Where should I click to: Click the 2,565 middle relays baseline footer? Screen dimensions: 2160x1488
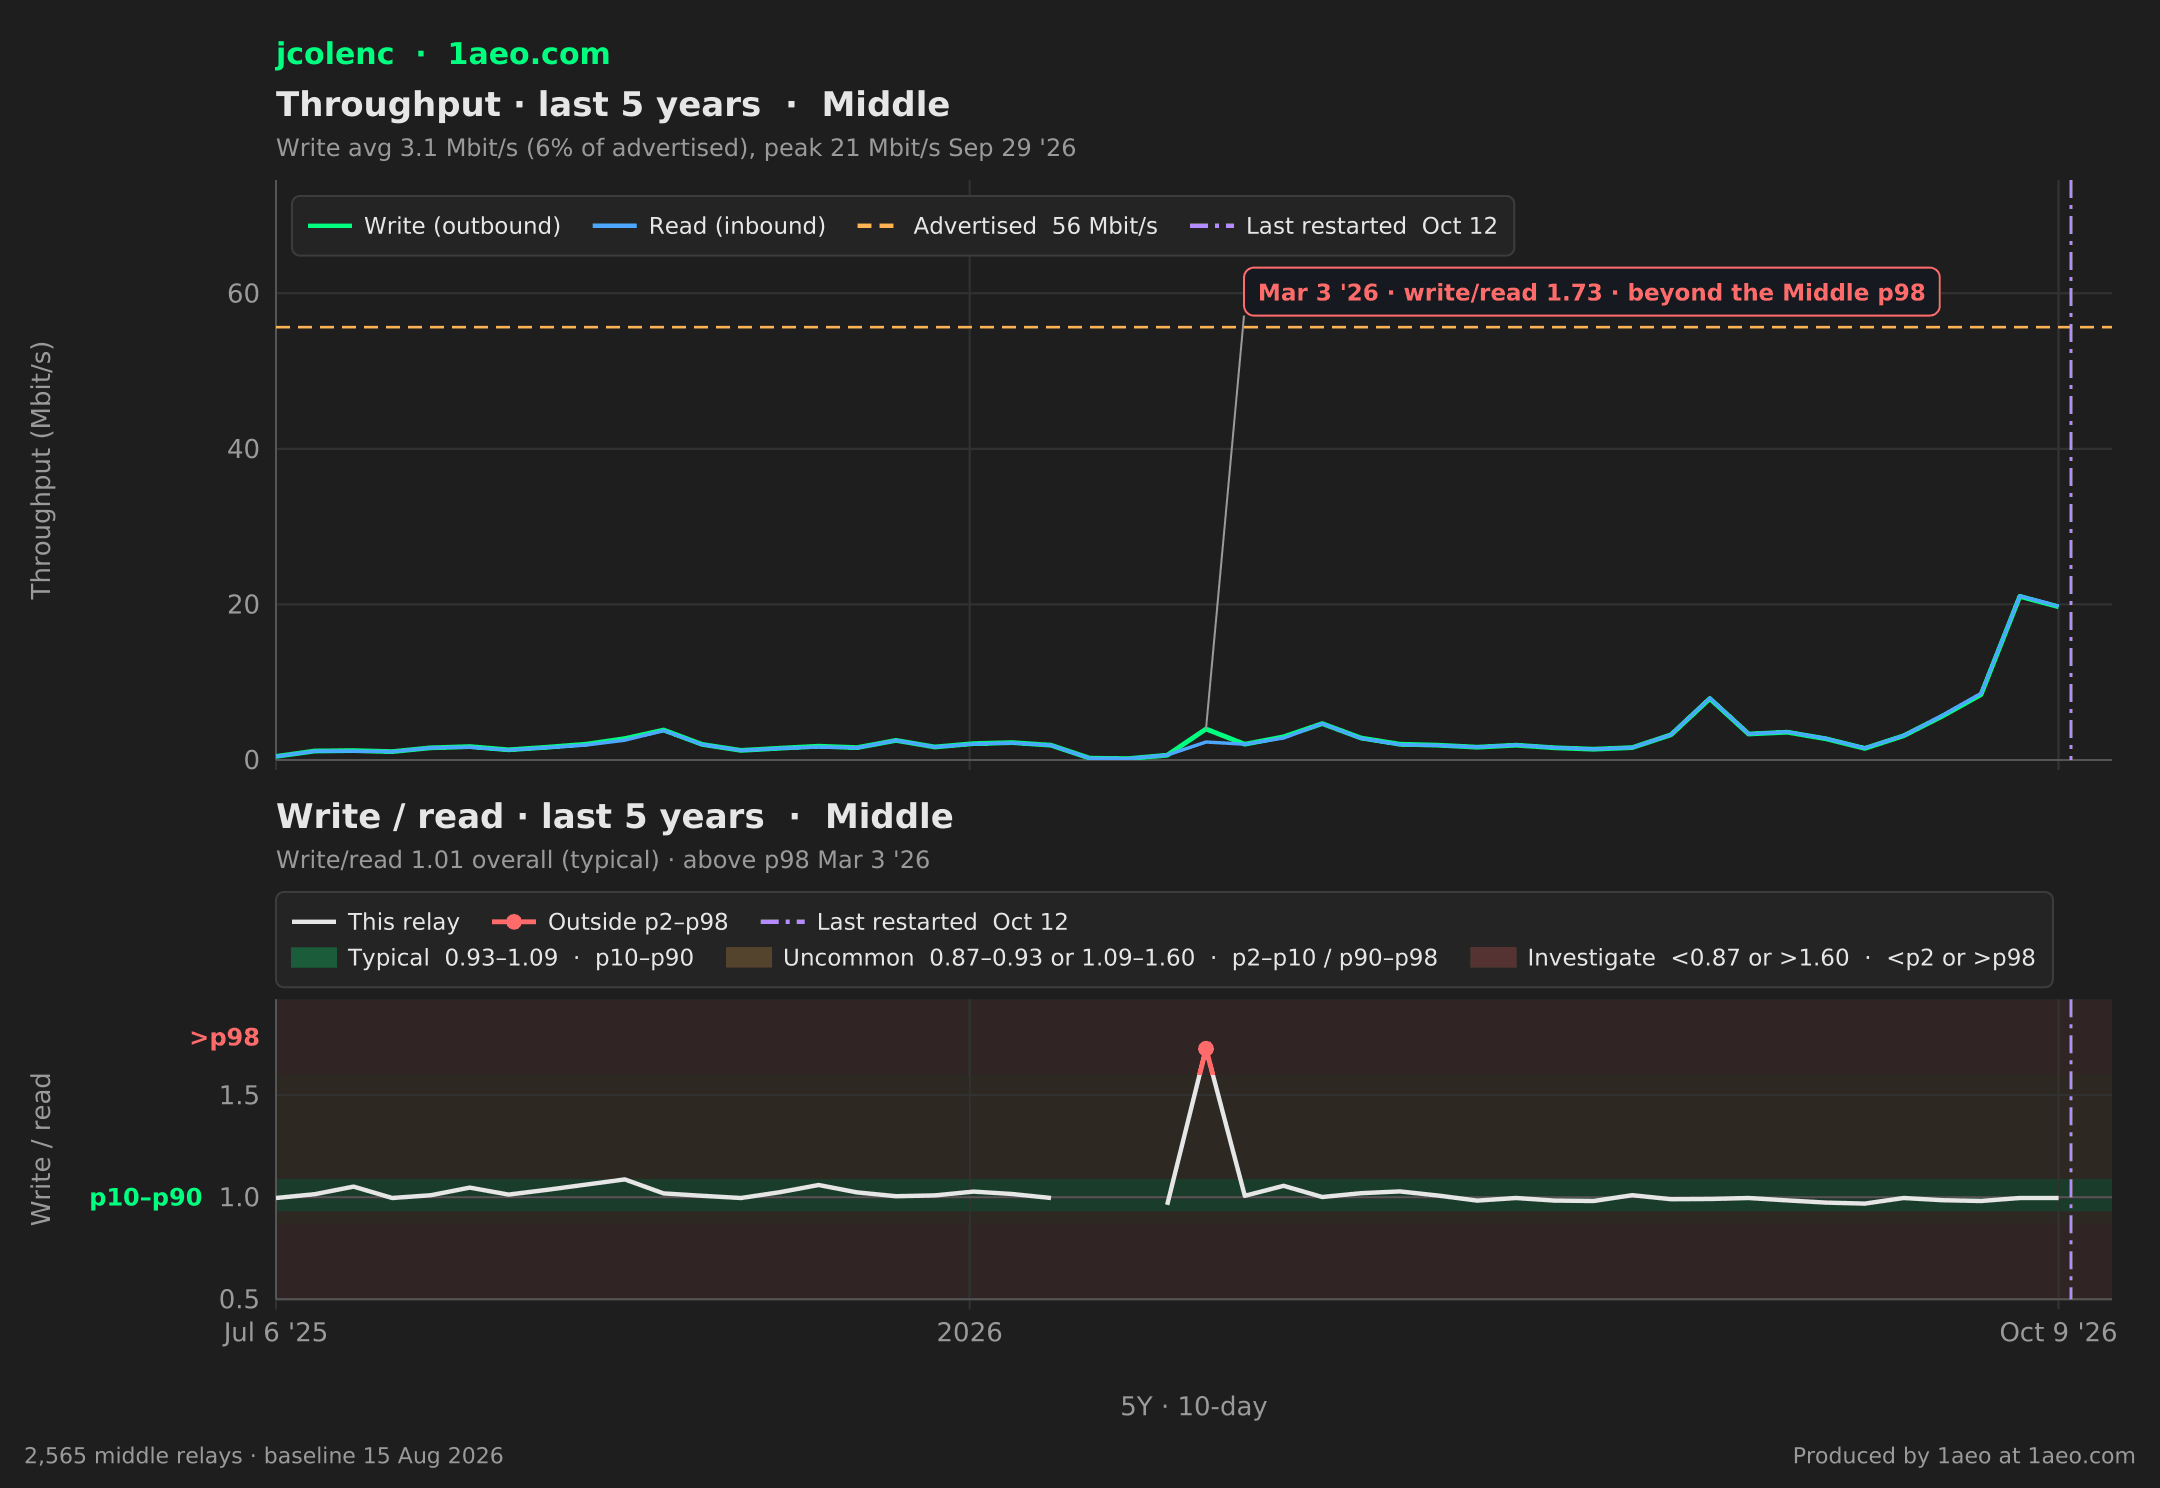pyautogui.click(x=264, y=1456)
